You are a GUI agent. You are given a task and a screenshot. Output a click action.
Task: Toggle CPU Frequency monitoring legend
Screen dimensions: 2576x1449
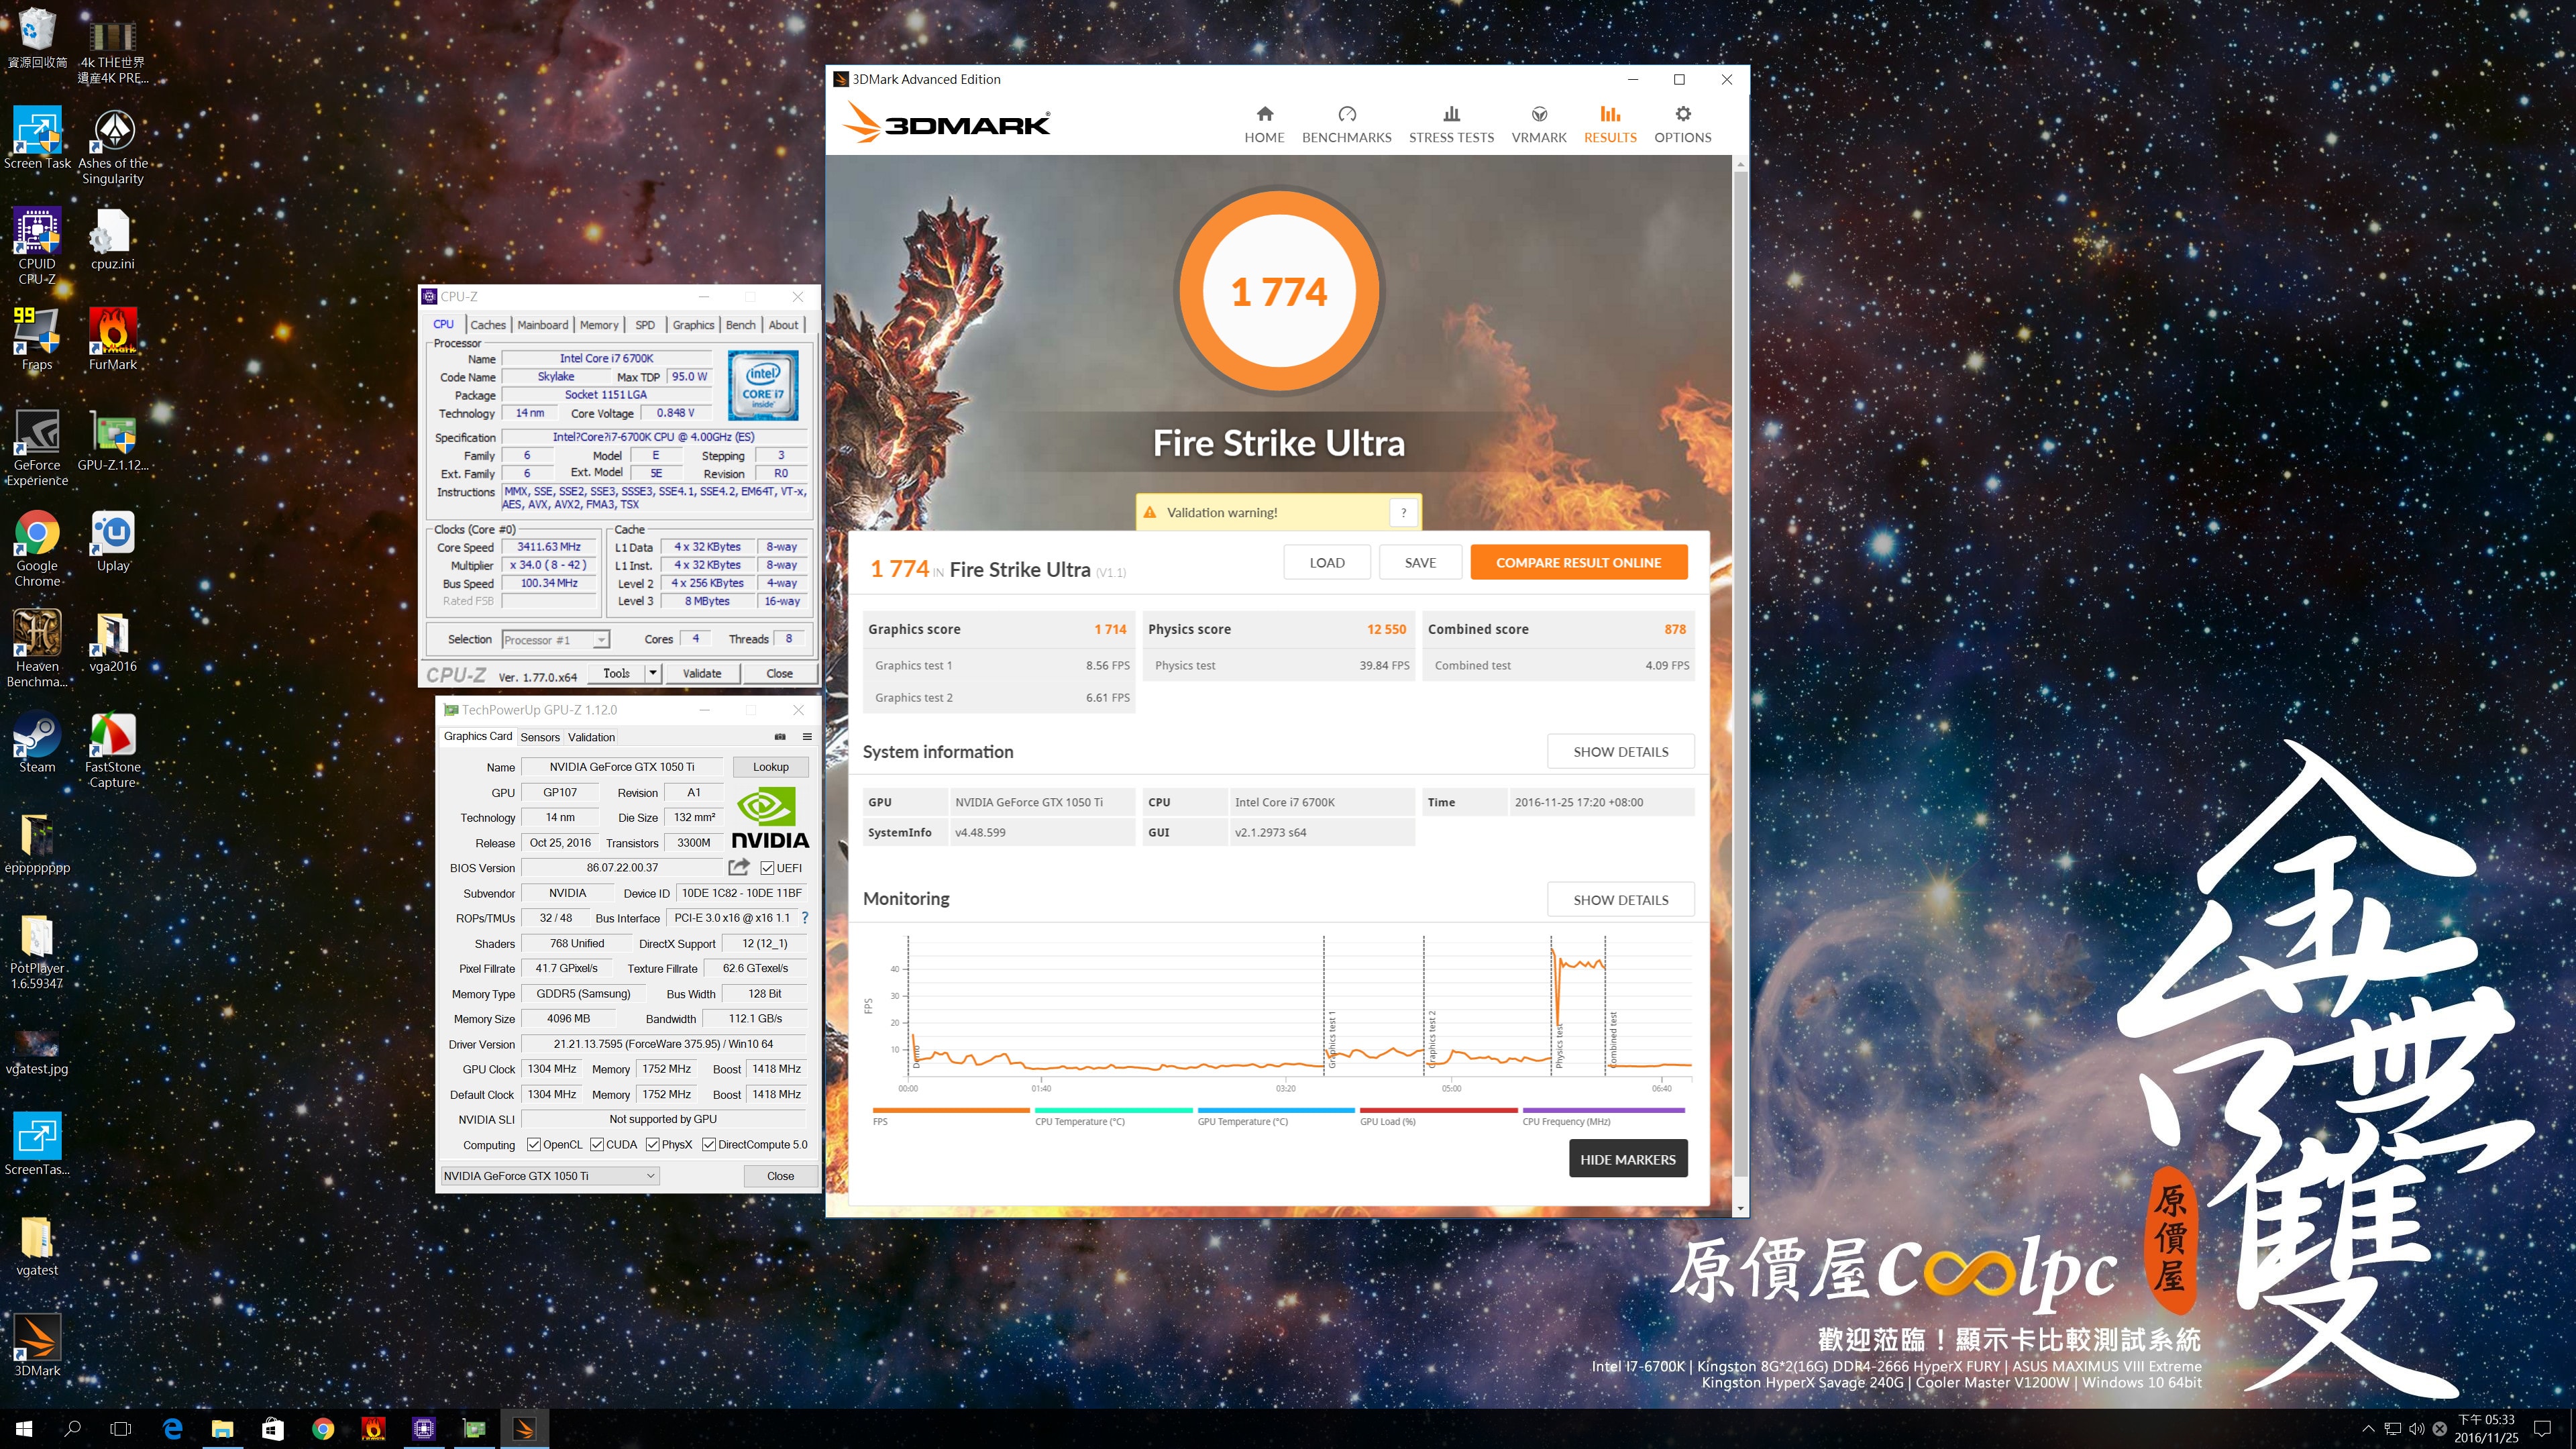tap(1603, 1116)
